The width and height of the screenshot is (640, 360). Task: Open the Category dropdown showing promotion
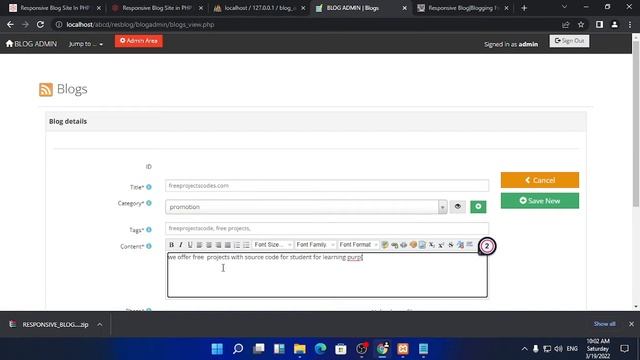pyautogui.click(x=306, y=207)
